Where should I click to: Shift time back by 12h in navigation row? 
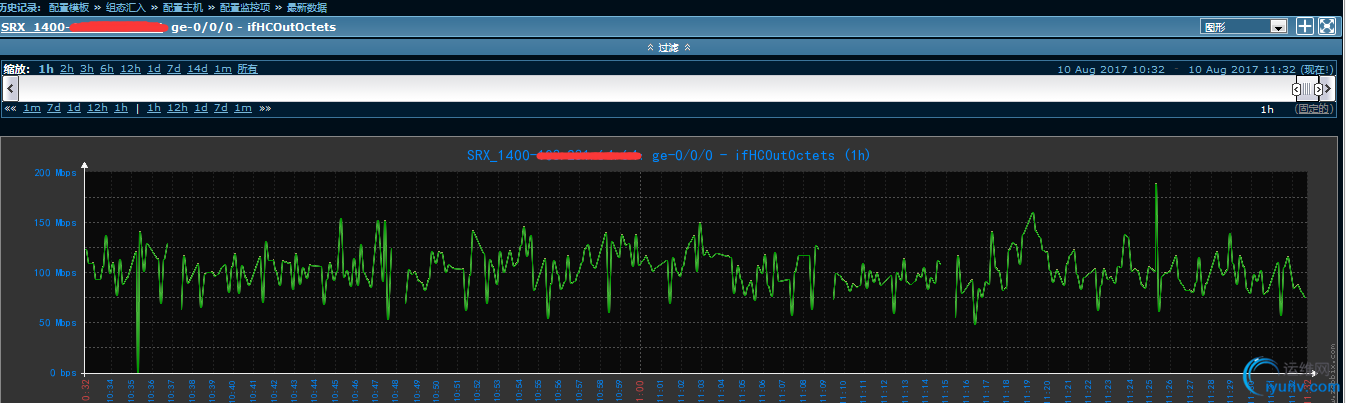(97, 108)
